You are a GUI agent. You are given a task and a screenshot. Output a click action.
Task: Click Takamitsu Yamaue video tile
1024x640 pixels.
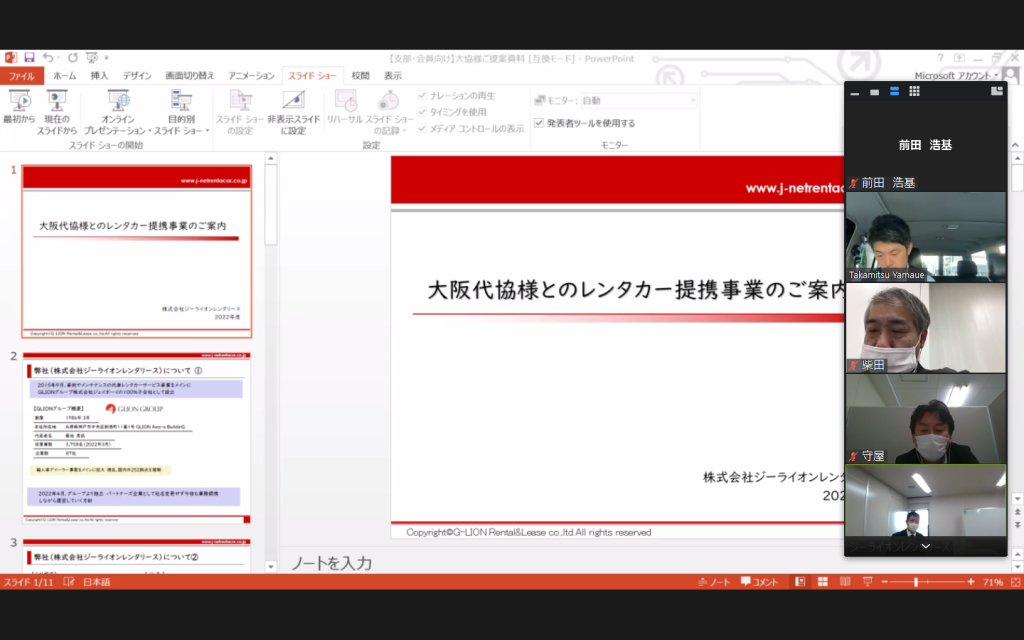click(x=925, y=236)
